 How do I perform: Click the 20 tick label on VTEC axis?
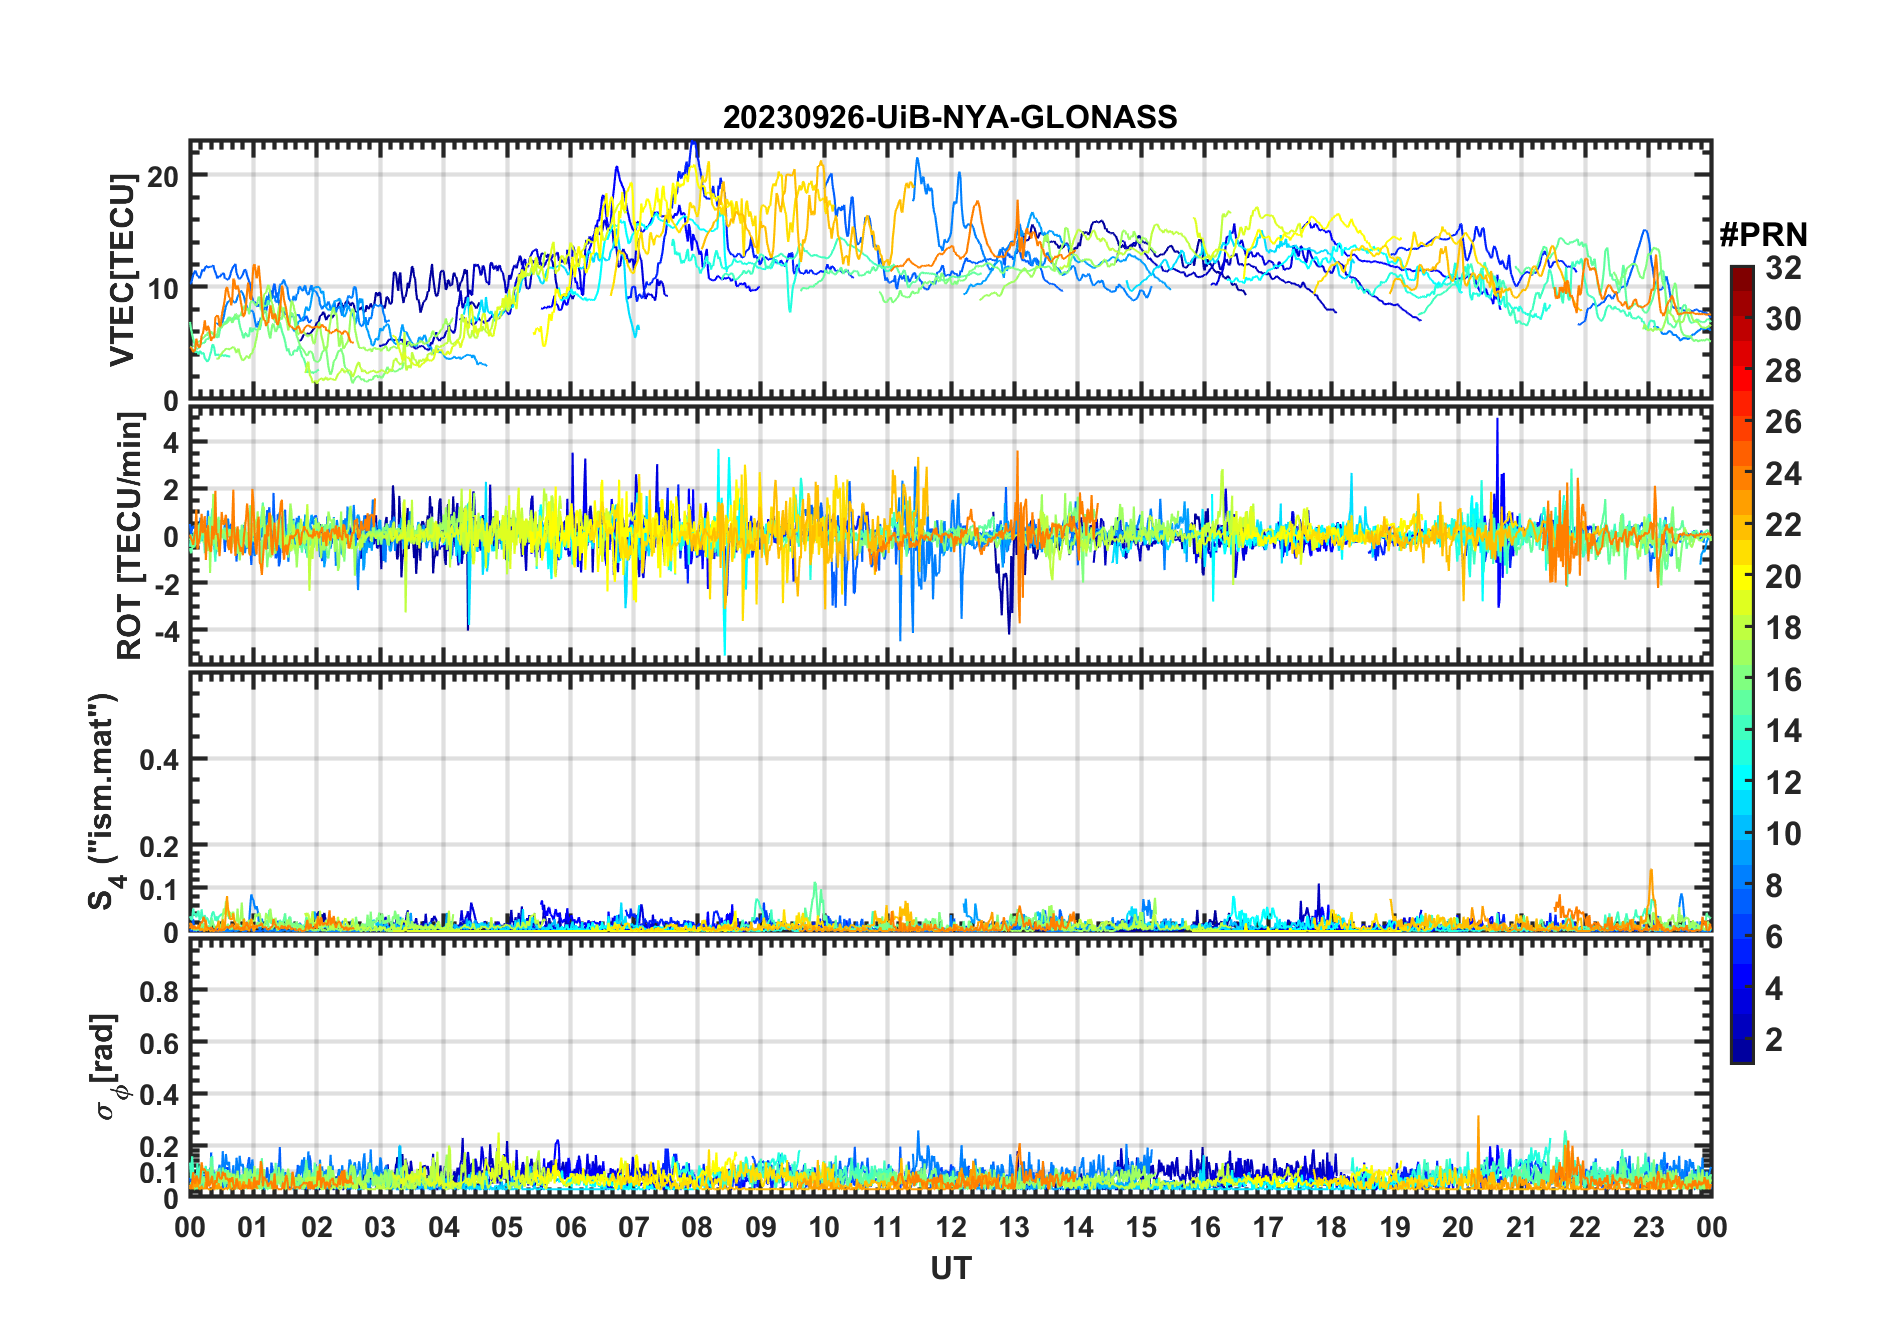point(162,177)
